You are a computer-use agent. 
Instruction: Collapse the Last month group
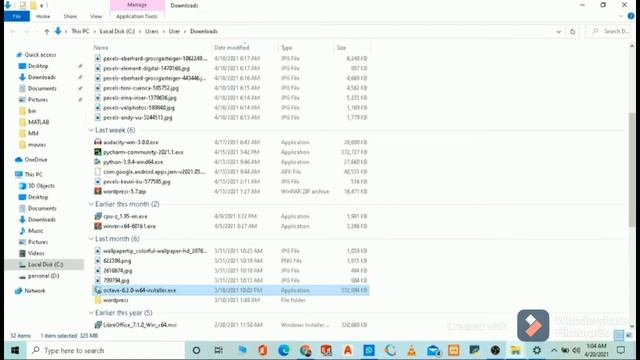pos(91,239)
